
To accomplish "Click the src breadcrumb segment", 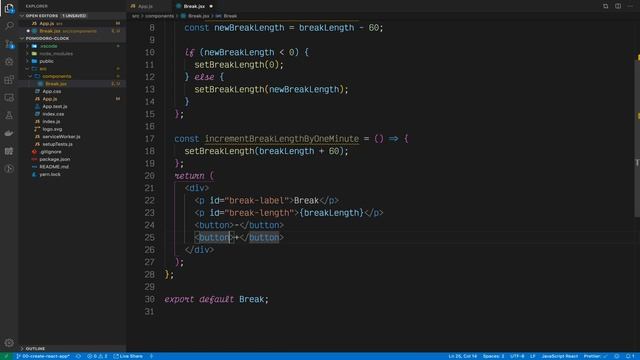I will [136, 16].
